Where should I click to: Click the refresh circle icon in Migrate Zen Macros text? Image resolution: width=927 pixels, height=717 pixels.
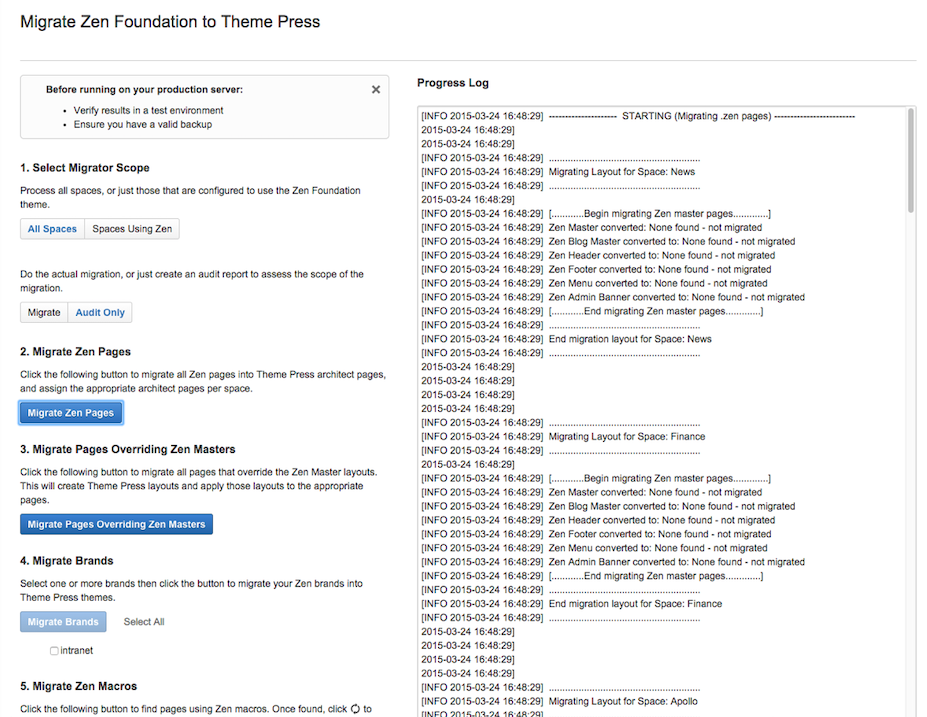pos(355,709)
